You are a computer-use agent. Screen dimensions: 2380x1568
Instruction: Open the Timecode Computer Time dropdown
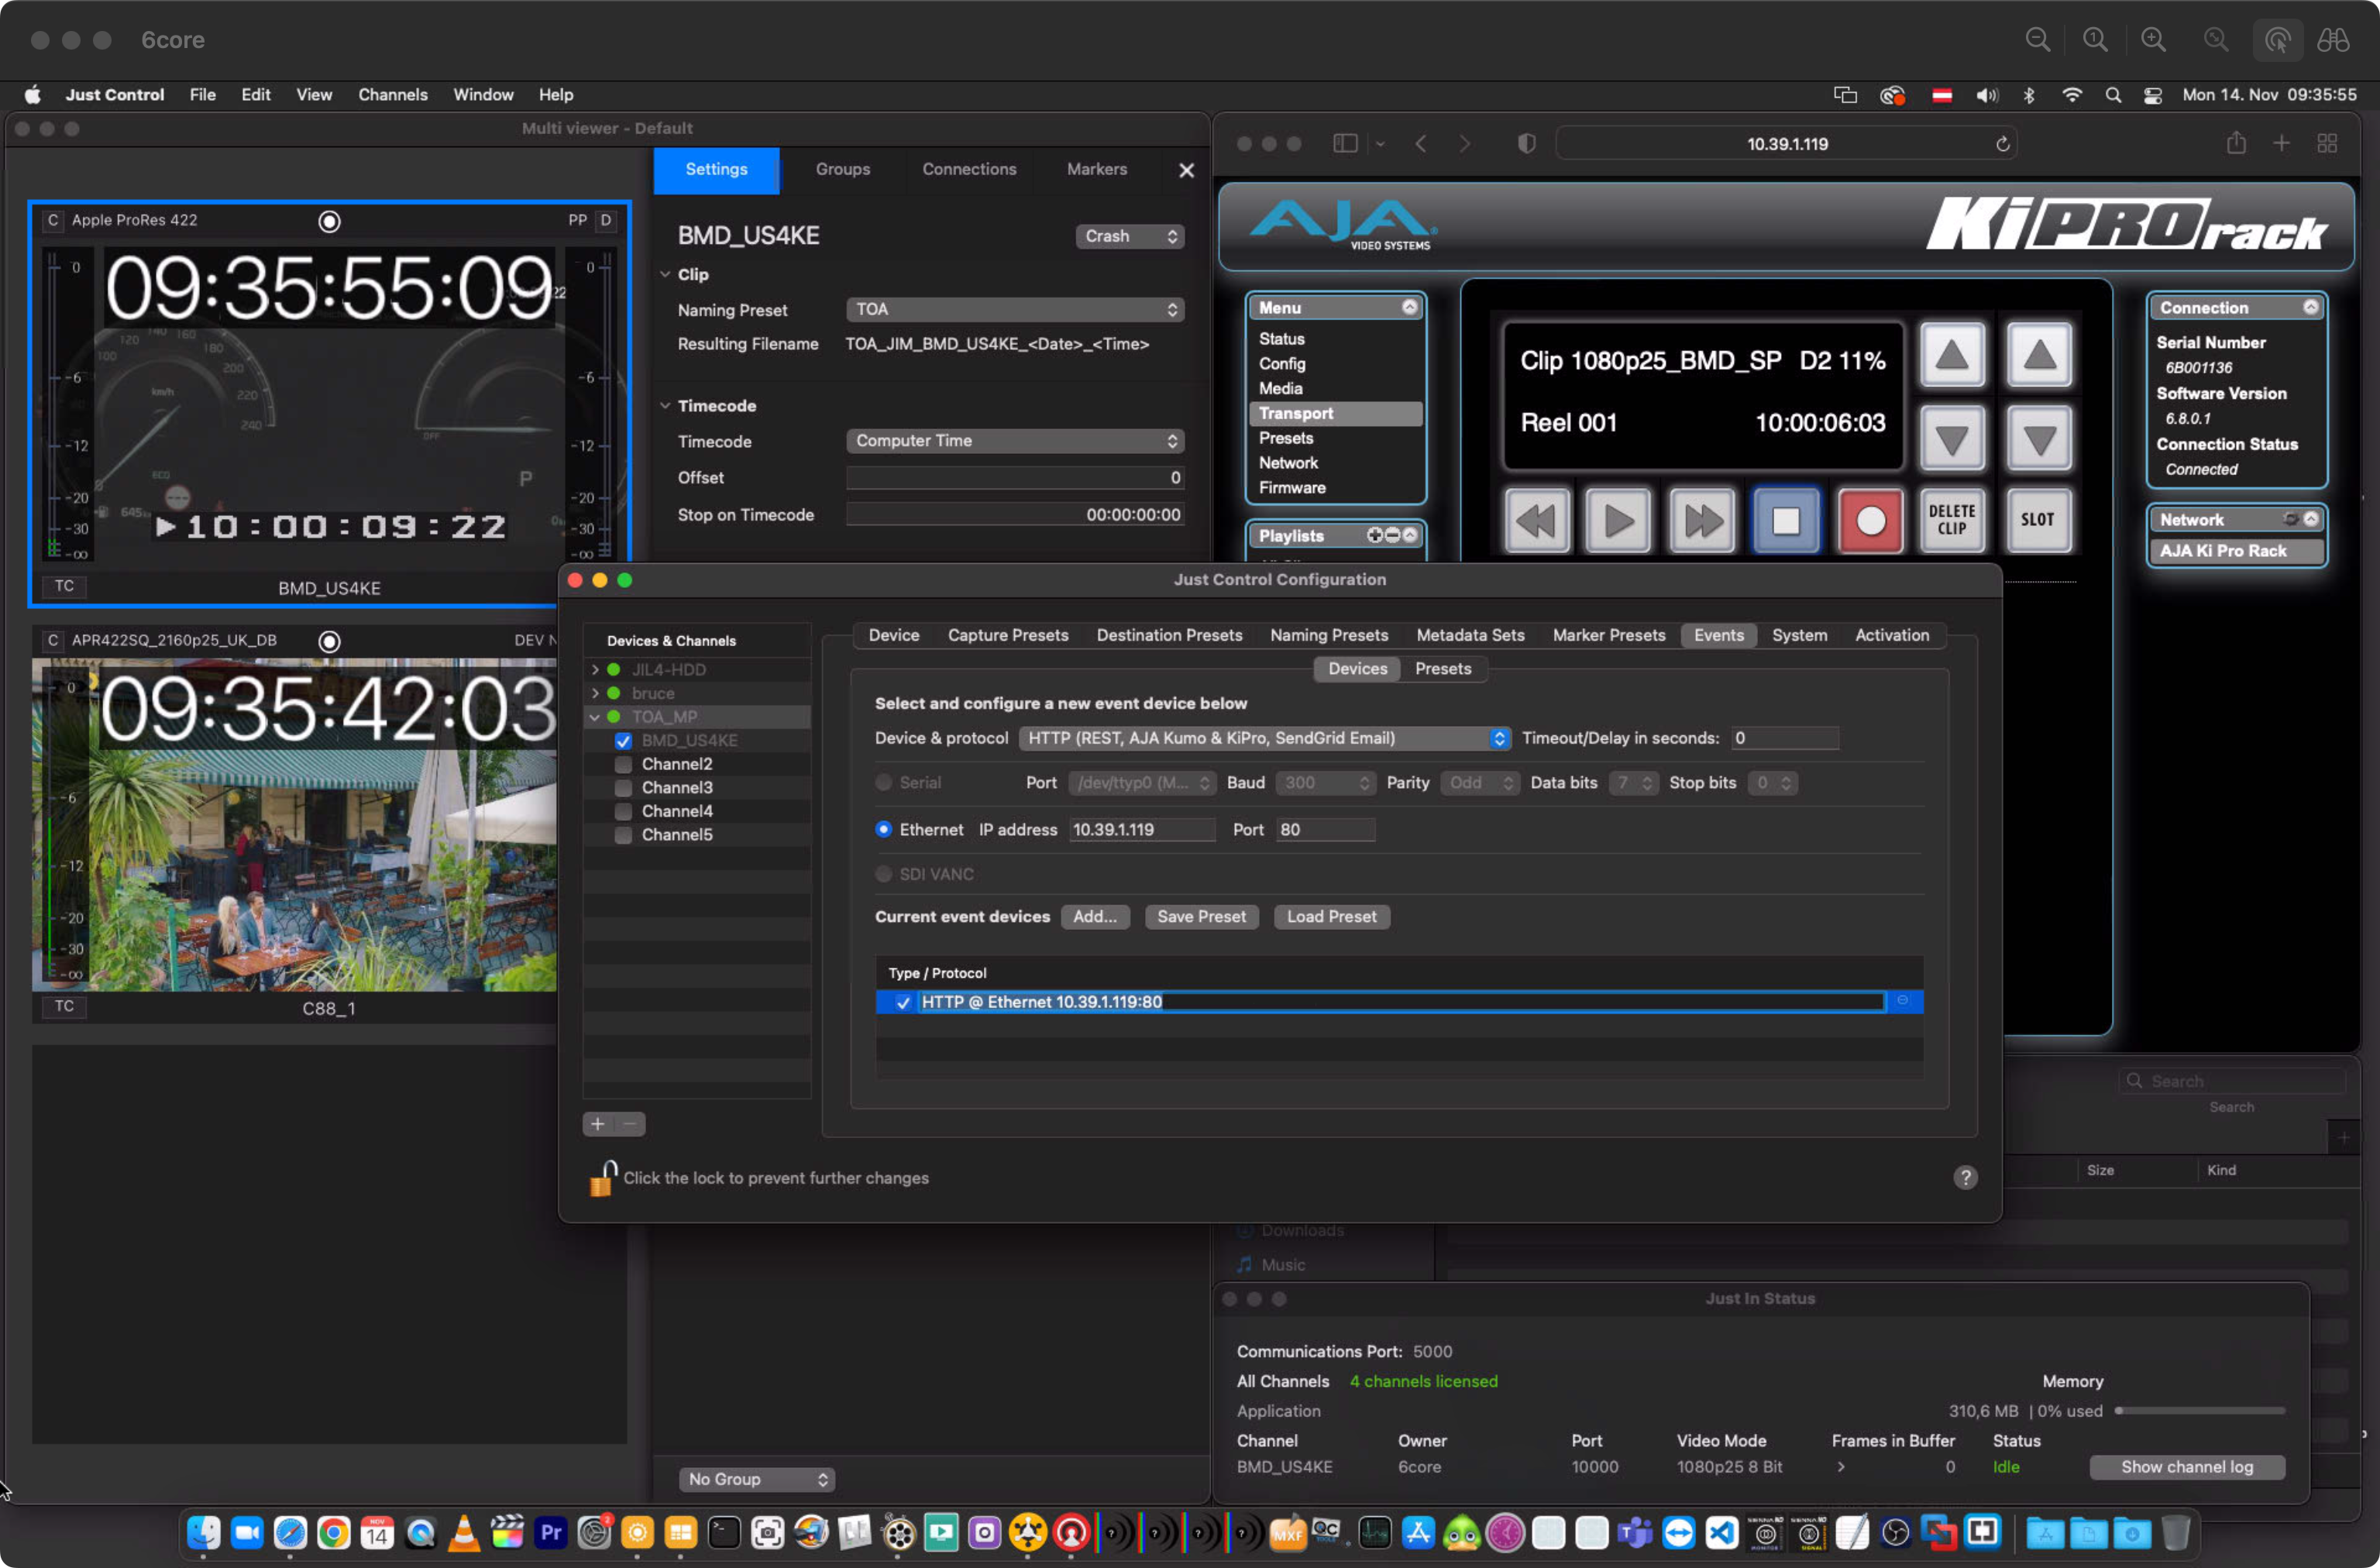pyautogui.click(x=1015, y=441)
